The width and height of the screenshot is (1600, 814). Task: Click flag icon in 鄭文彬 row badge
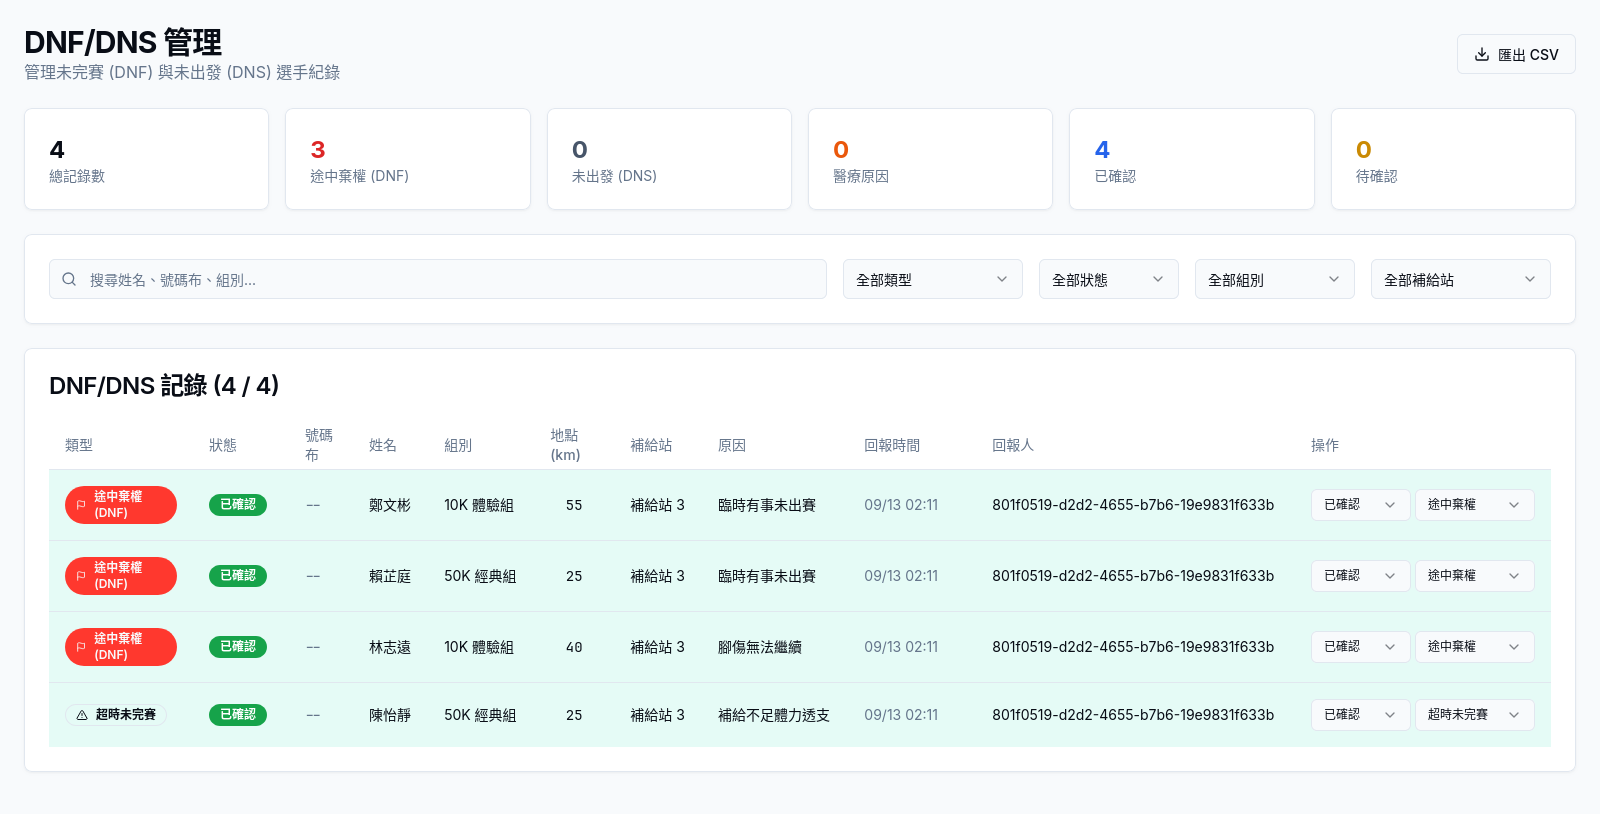81,505
